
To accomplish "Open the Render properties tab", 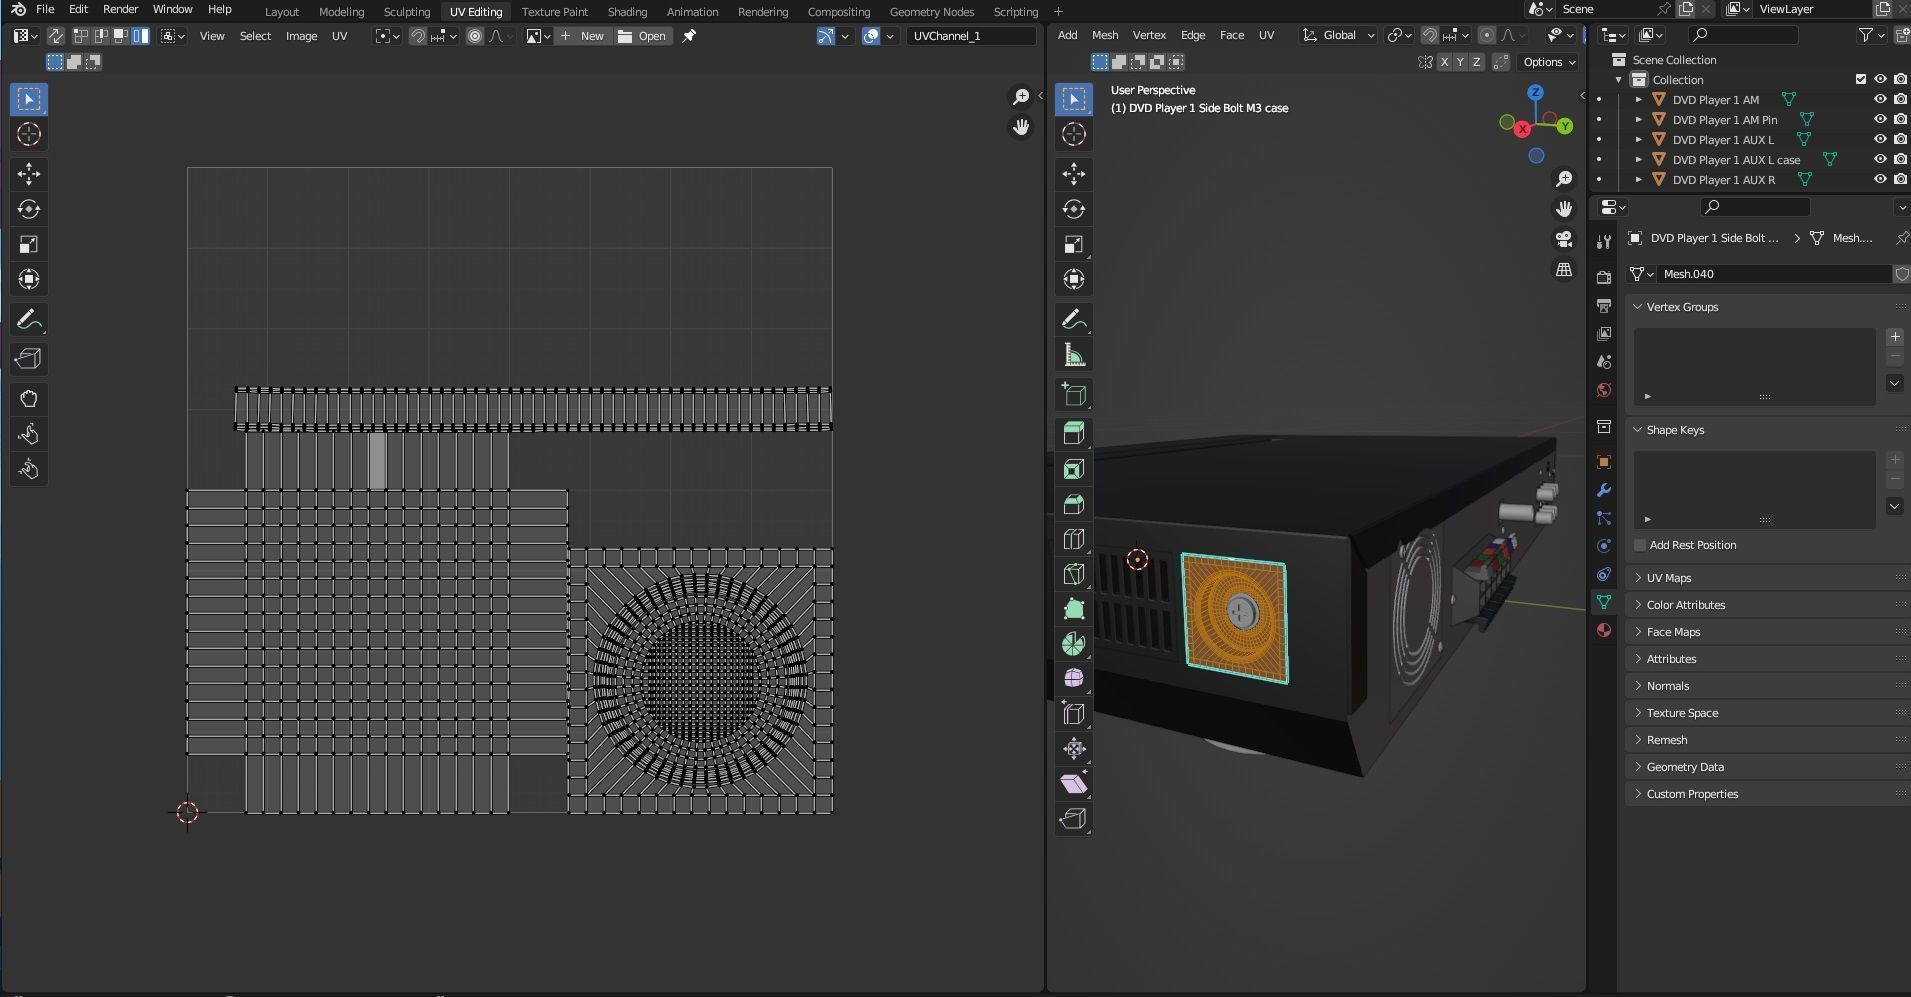I will coord(1604,277).
